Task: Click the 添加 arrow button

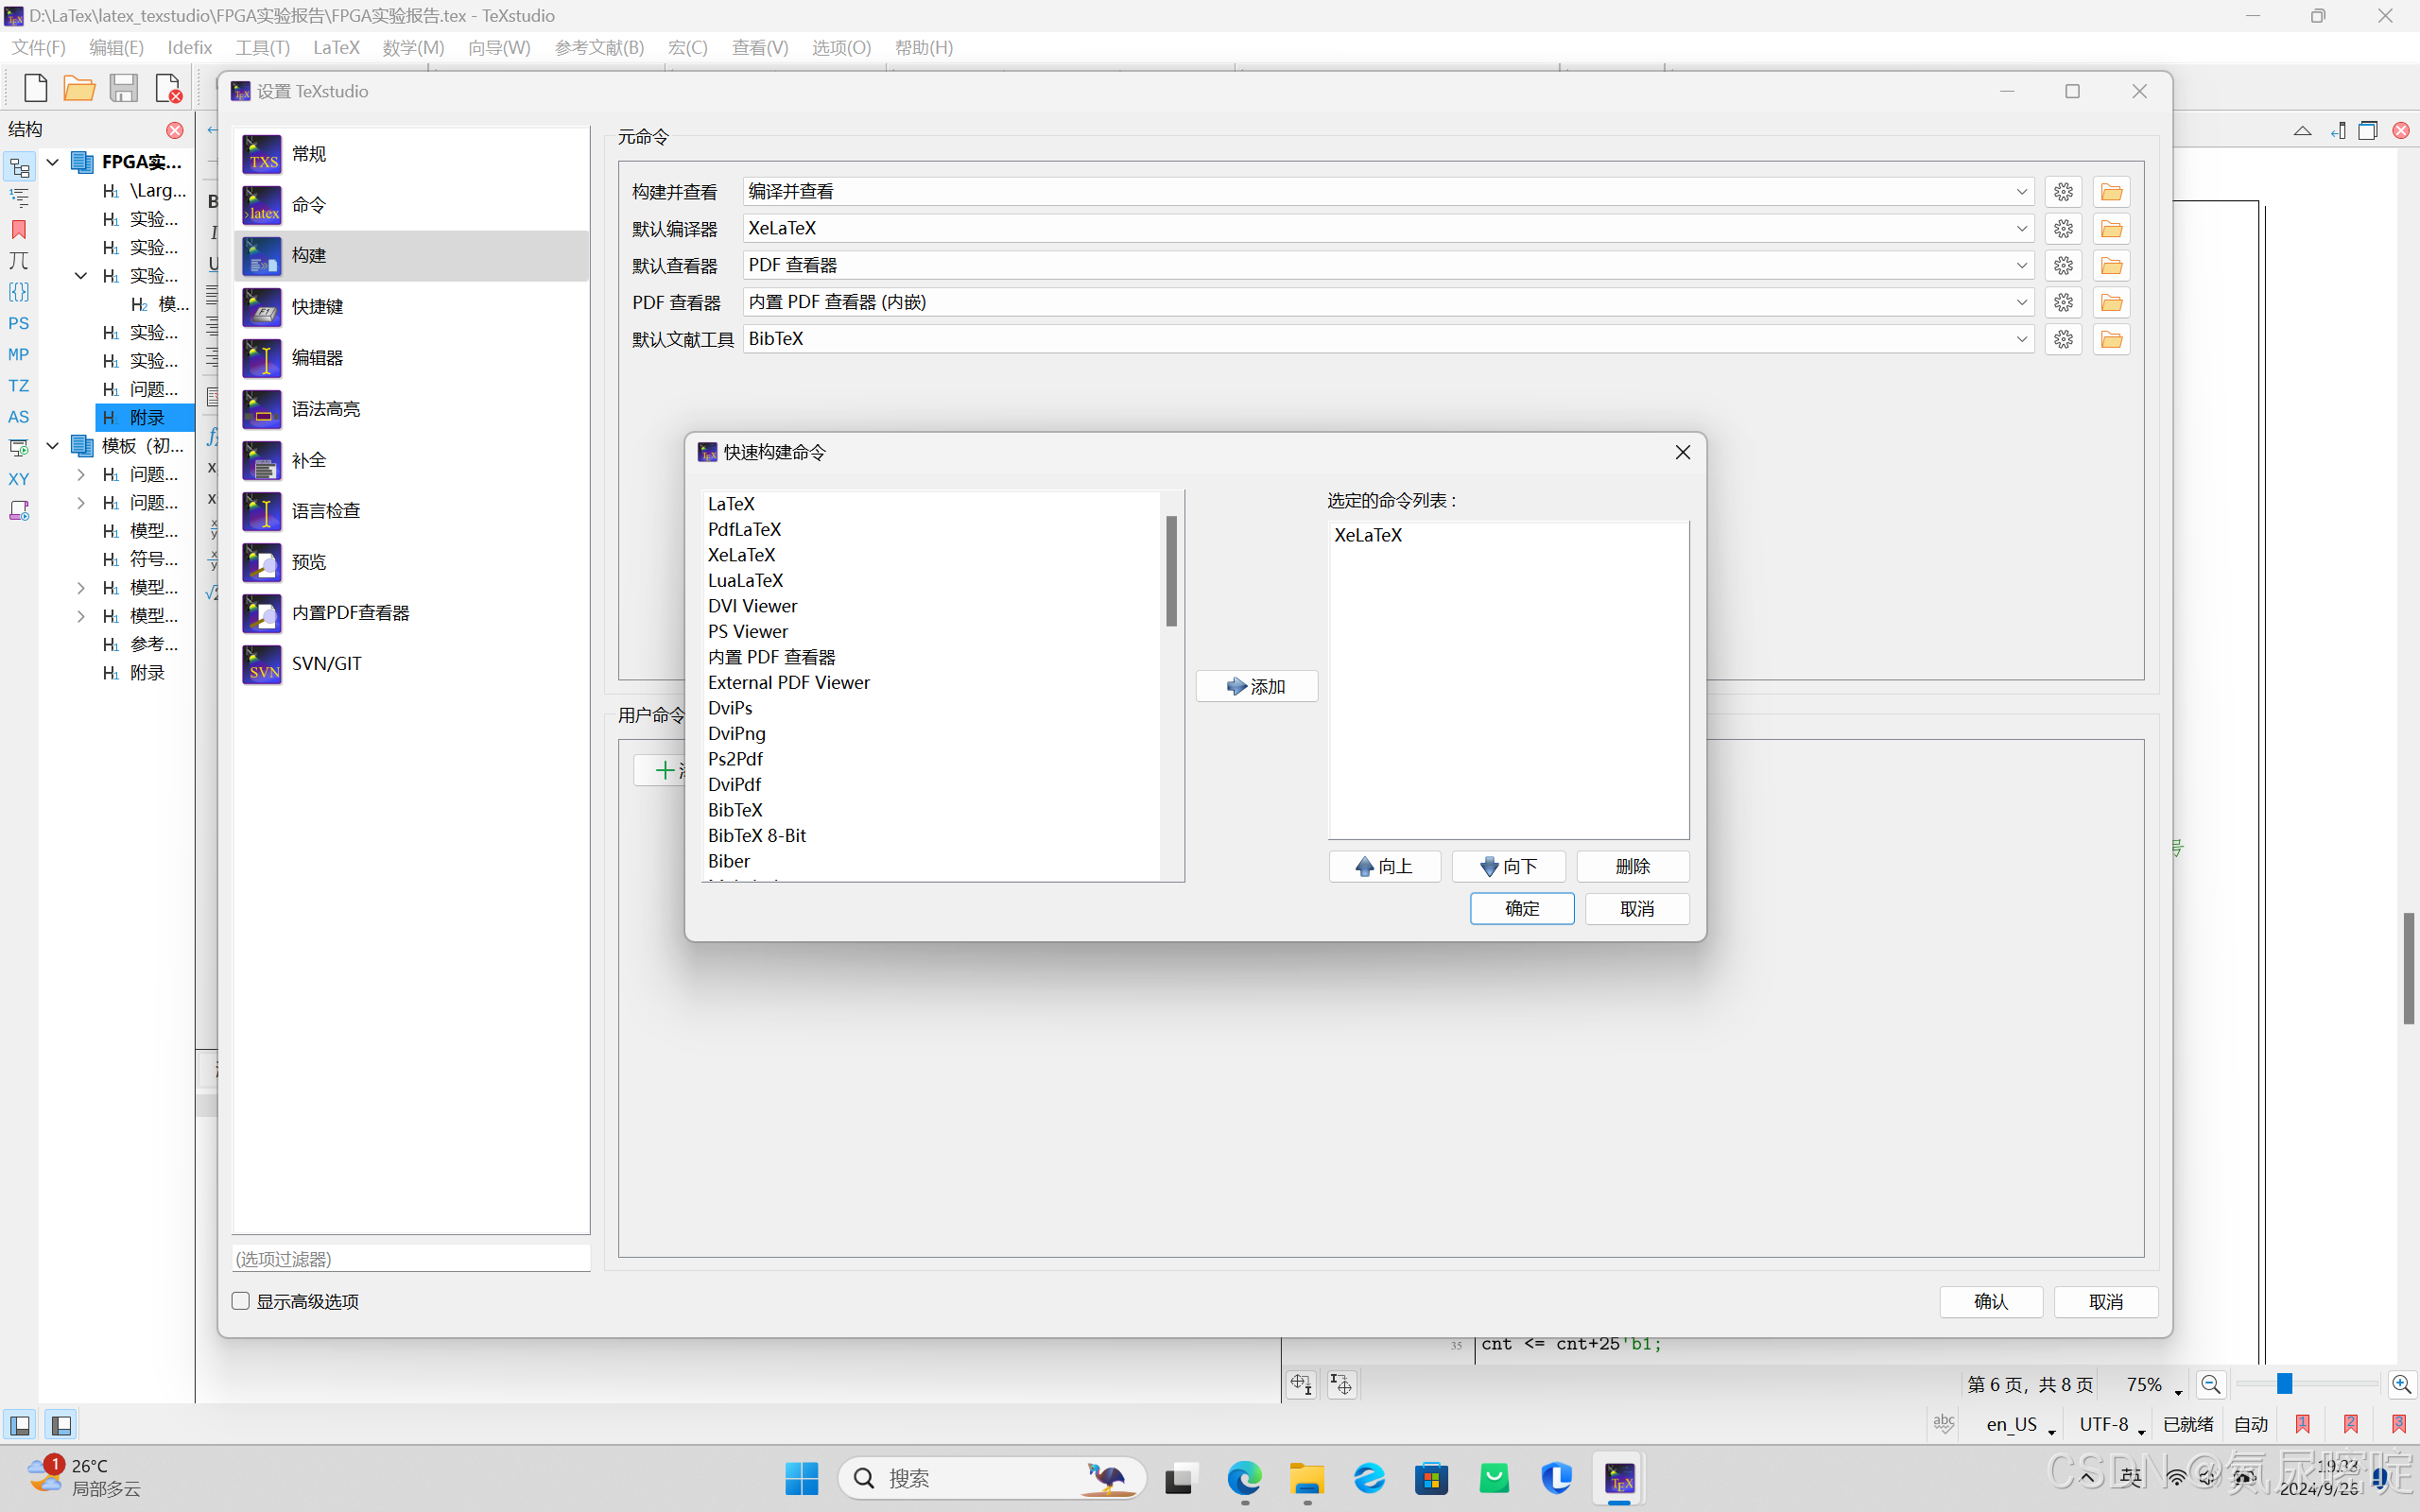Action: coord(1256,687)
